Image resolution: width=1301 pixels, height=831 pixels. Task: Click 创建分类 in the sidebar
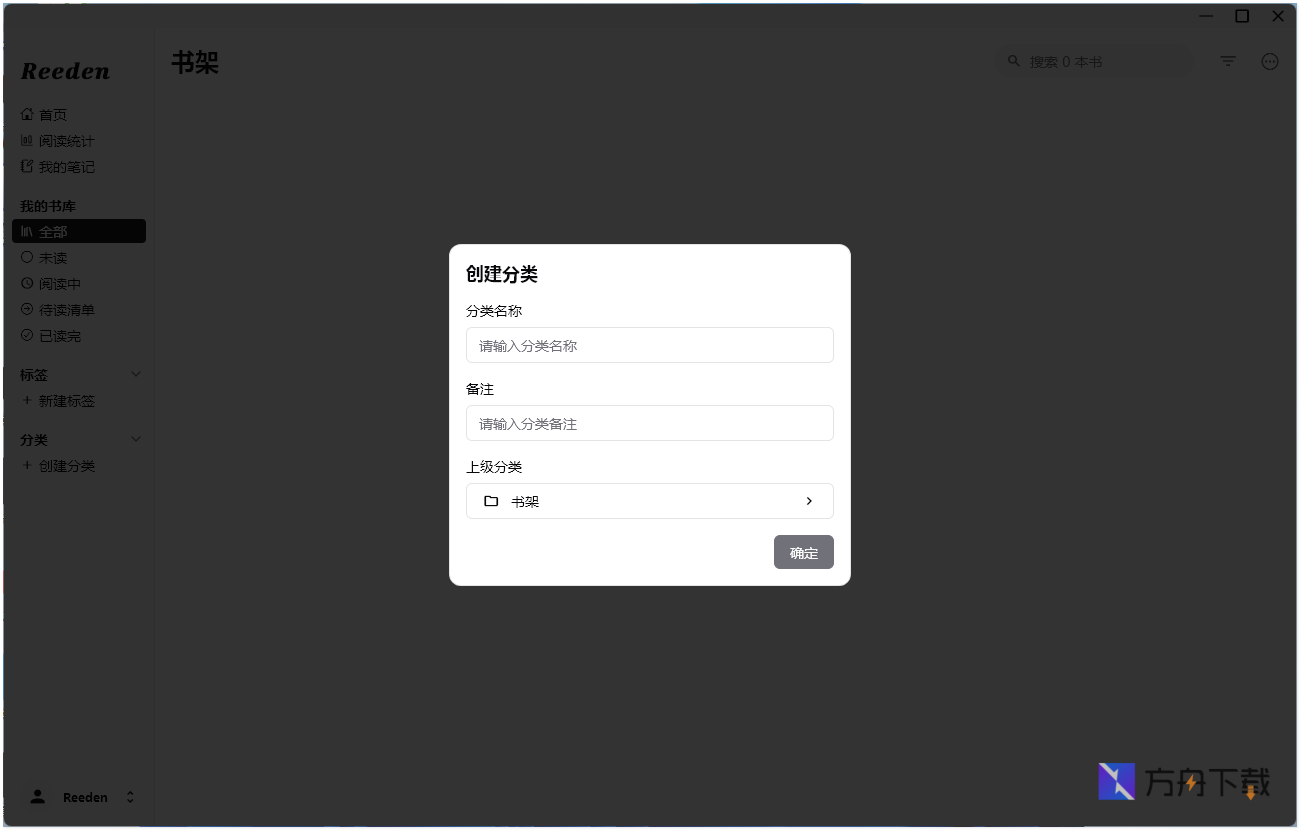click(x=66, y=465)
